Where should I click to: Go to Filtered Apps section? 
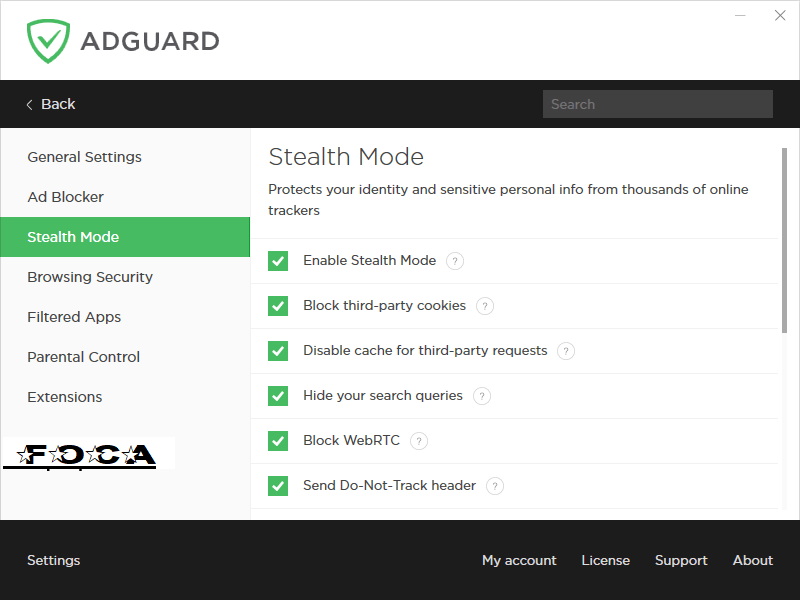coord(125,317)
